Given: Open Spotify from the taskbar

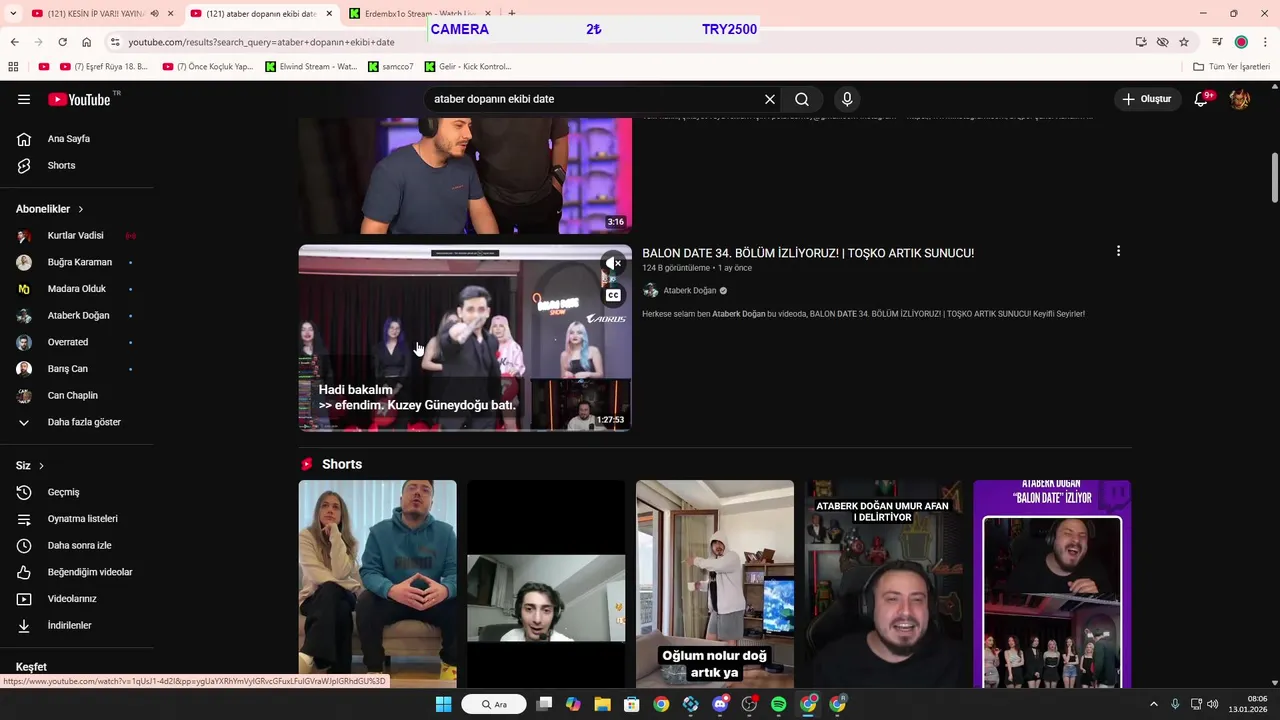Looking at the screenshot, I should click(779, 704).
